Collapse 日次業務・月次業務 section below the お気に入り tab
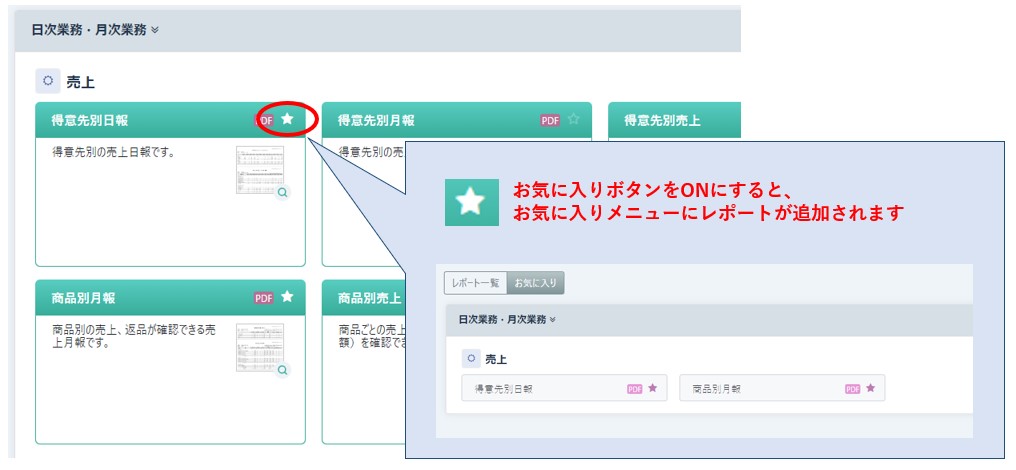1016x470 pixels. click(507, 320)
